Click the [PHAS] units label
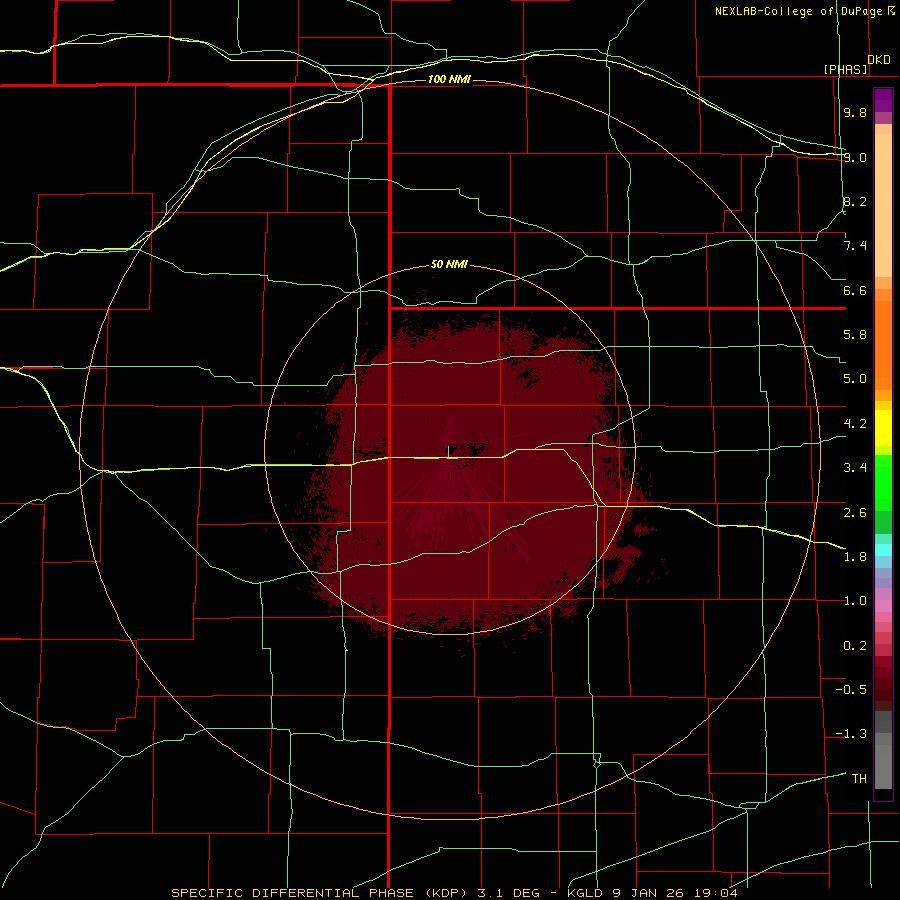The image size is (900, 900). [845, 69]
